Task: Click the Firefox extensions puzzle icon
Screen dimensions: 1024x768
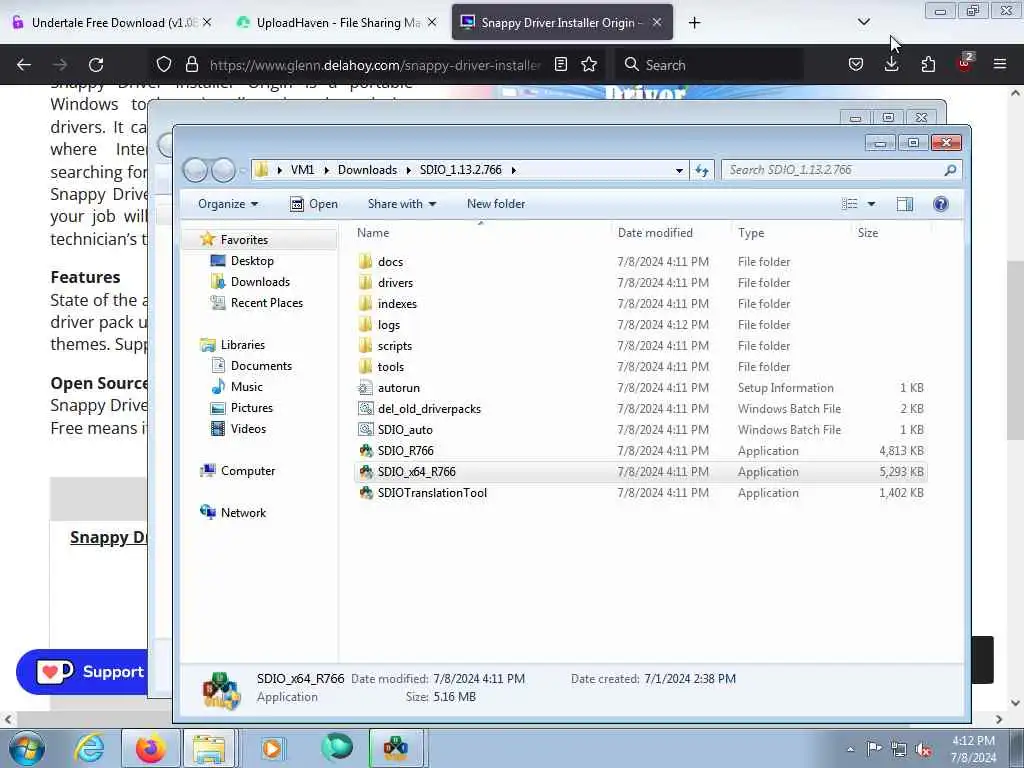Action: click(927, 64)
